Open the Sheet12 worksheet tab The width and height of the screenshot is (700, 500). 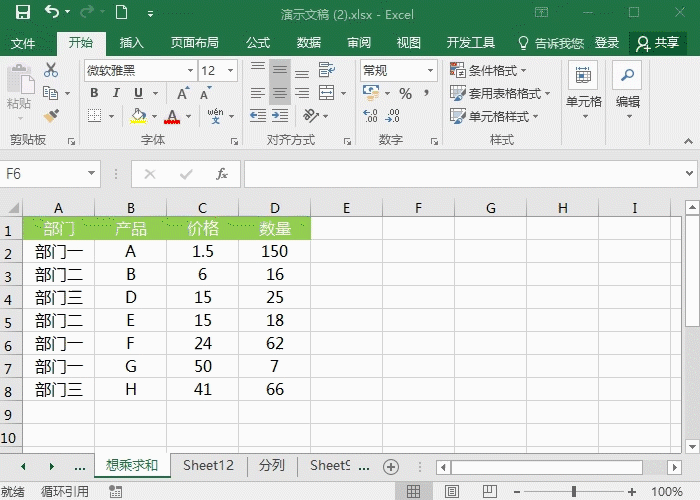click(x=208, y=466)
